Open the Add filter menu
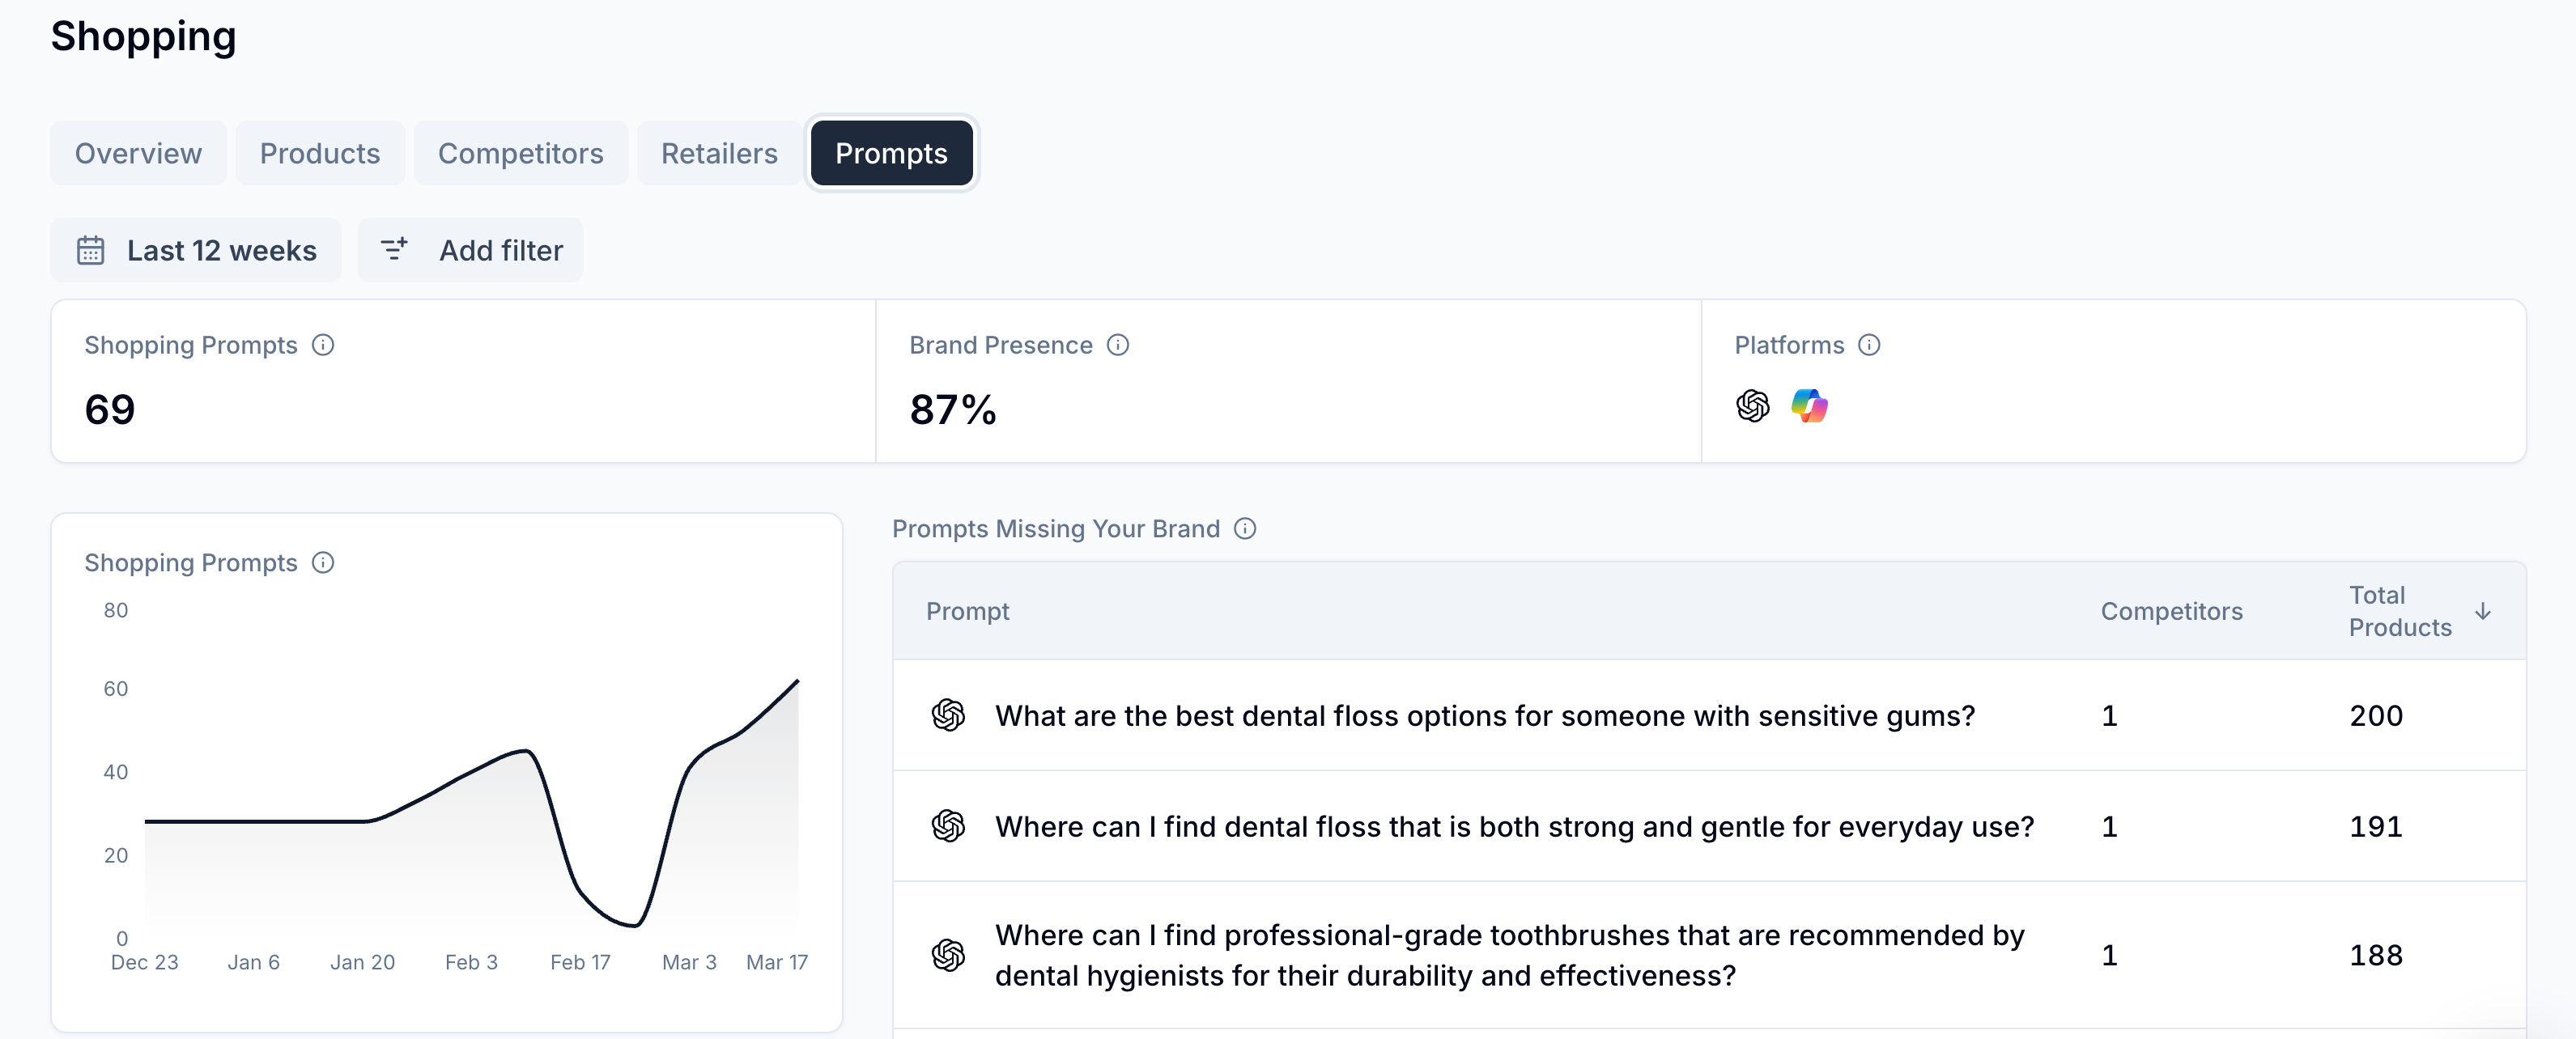Image resolution: width=2576 pixels, height=1039 pixels. [471, 250]
